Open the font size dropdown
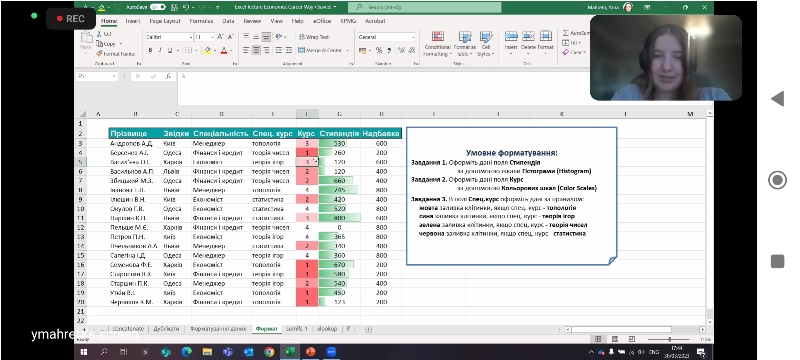The image size is (800, 360). pyautogui.click(x=212, y=37)
